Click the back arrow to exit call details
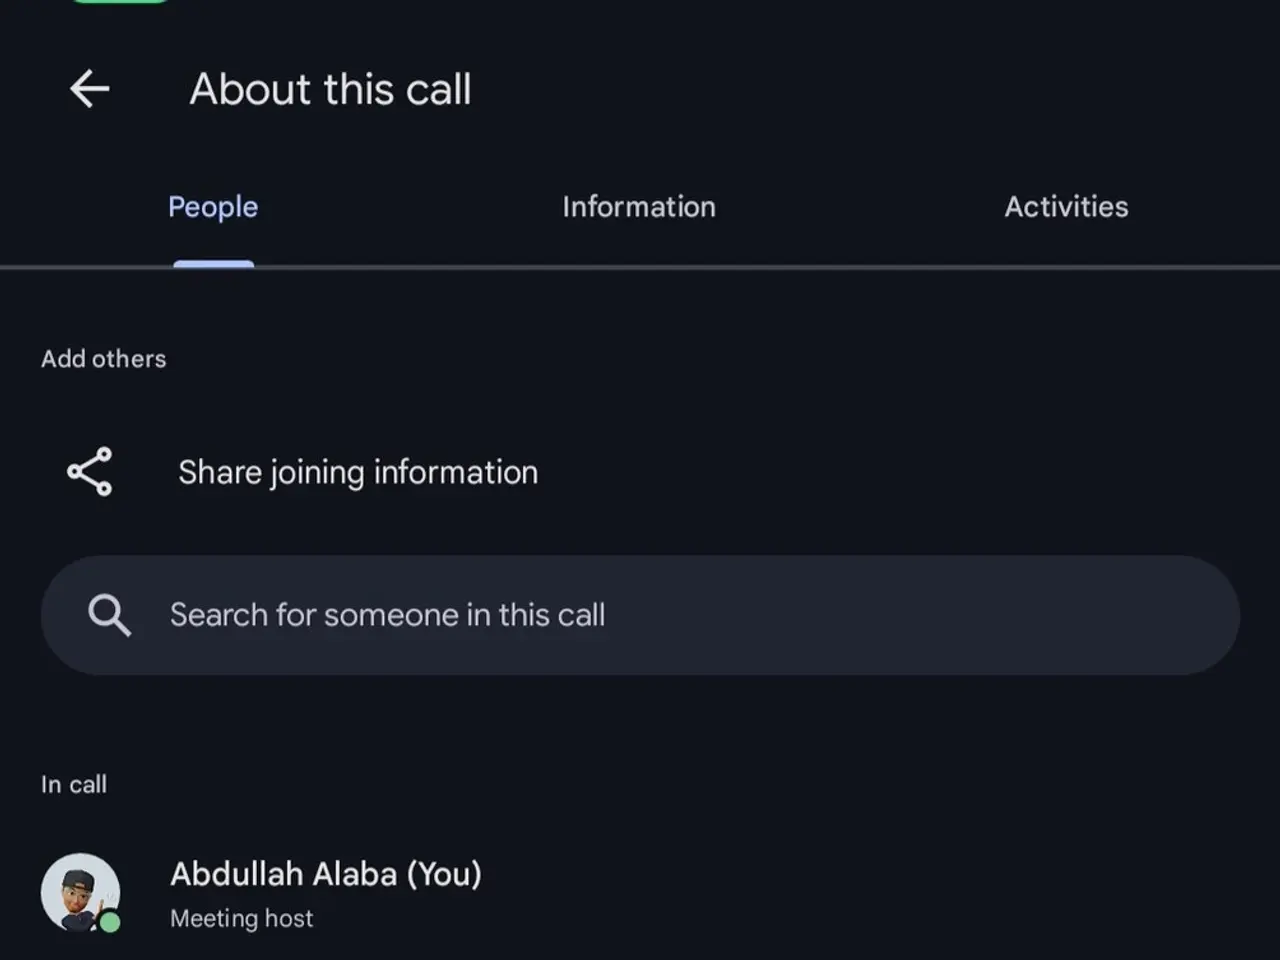This screenshot has height=960, width=1280. pyautogui.click(x=90, y=89)
